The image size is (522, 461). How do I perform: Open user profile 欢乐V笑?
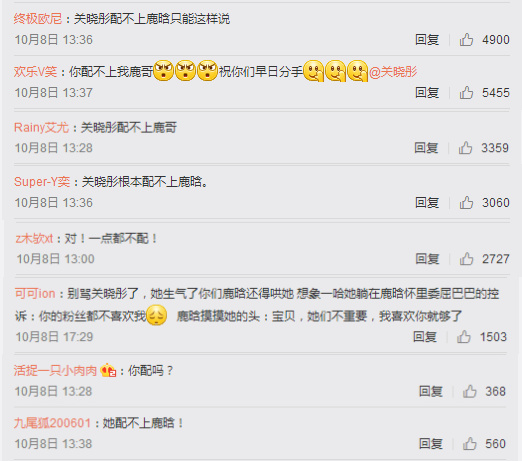pyautogui.click(x=35, y=71)
